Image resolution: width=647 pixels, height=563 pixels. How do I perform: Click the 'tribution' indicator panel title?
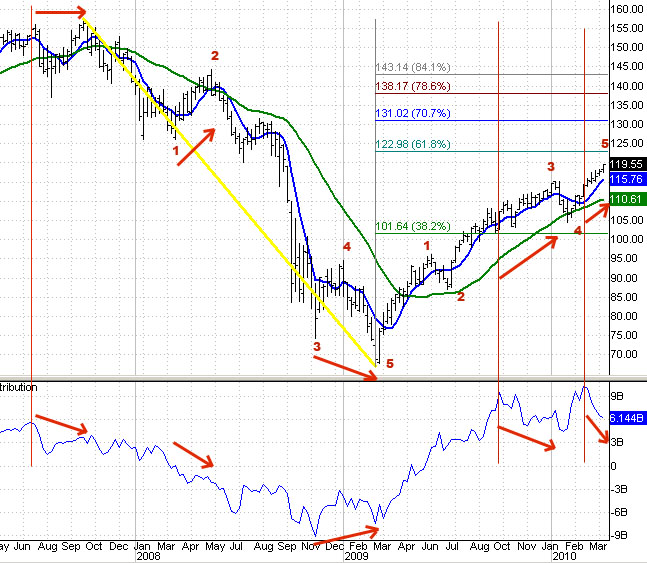pos(19,386)
